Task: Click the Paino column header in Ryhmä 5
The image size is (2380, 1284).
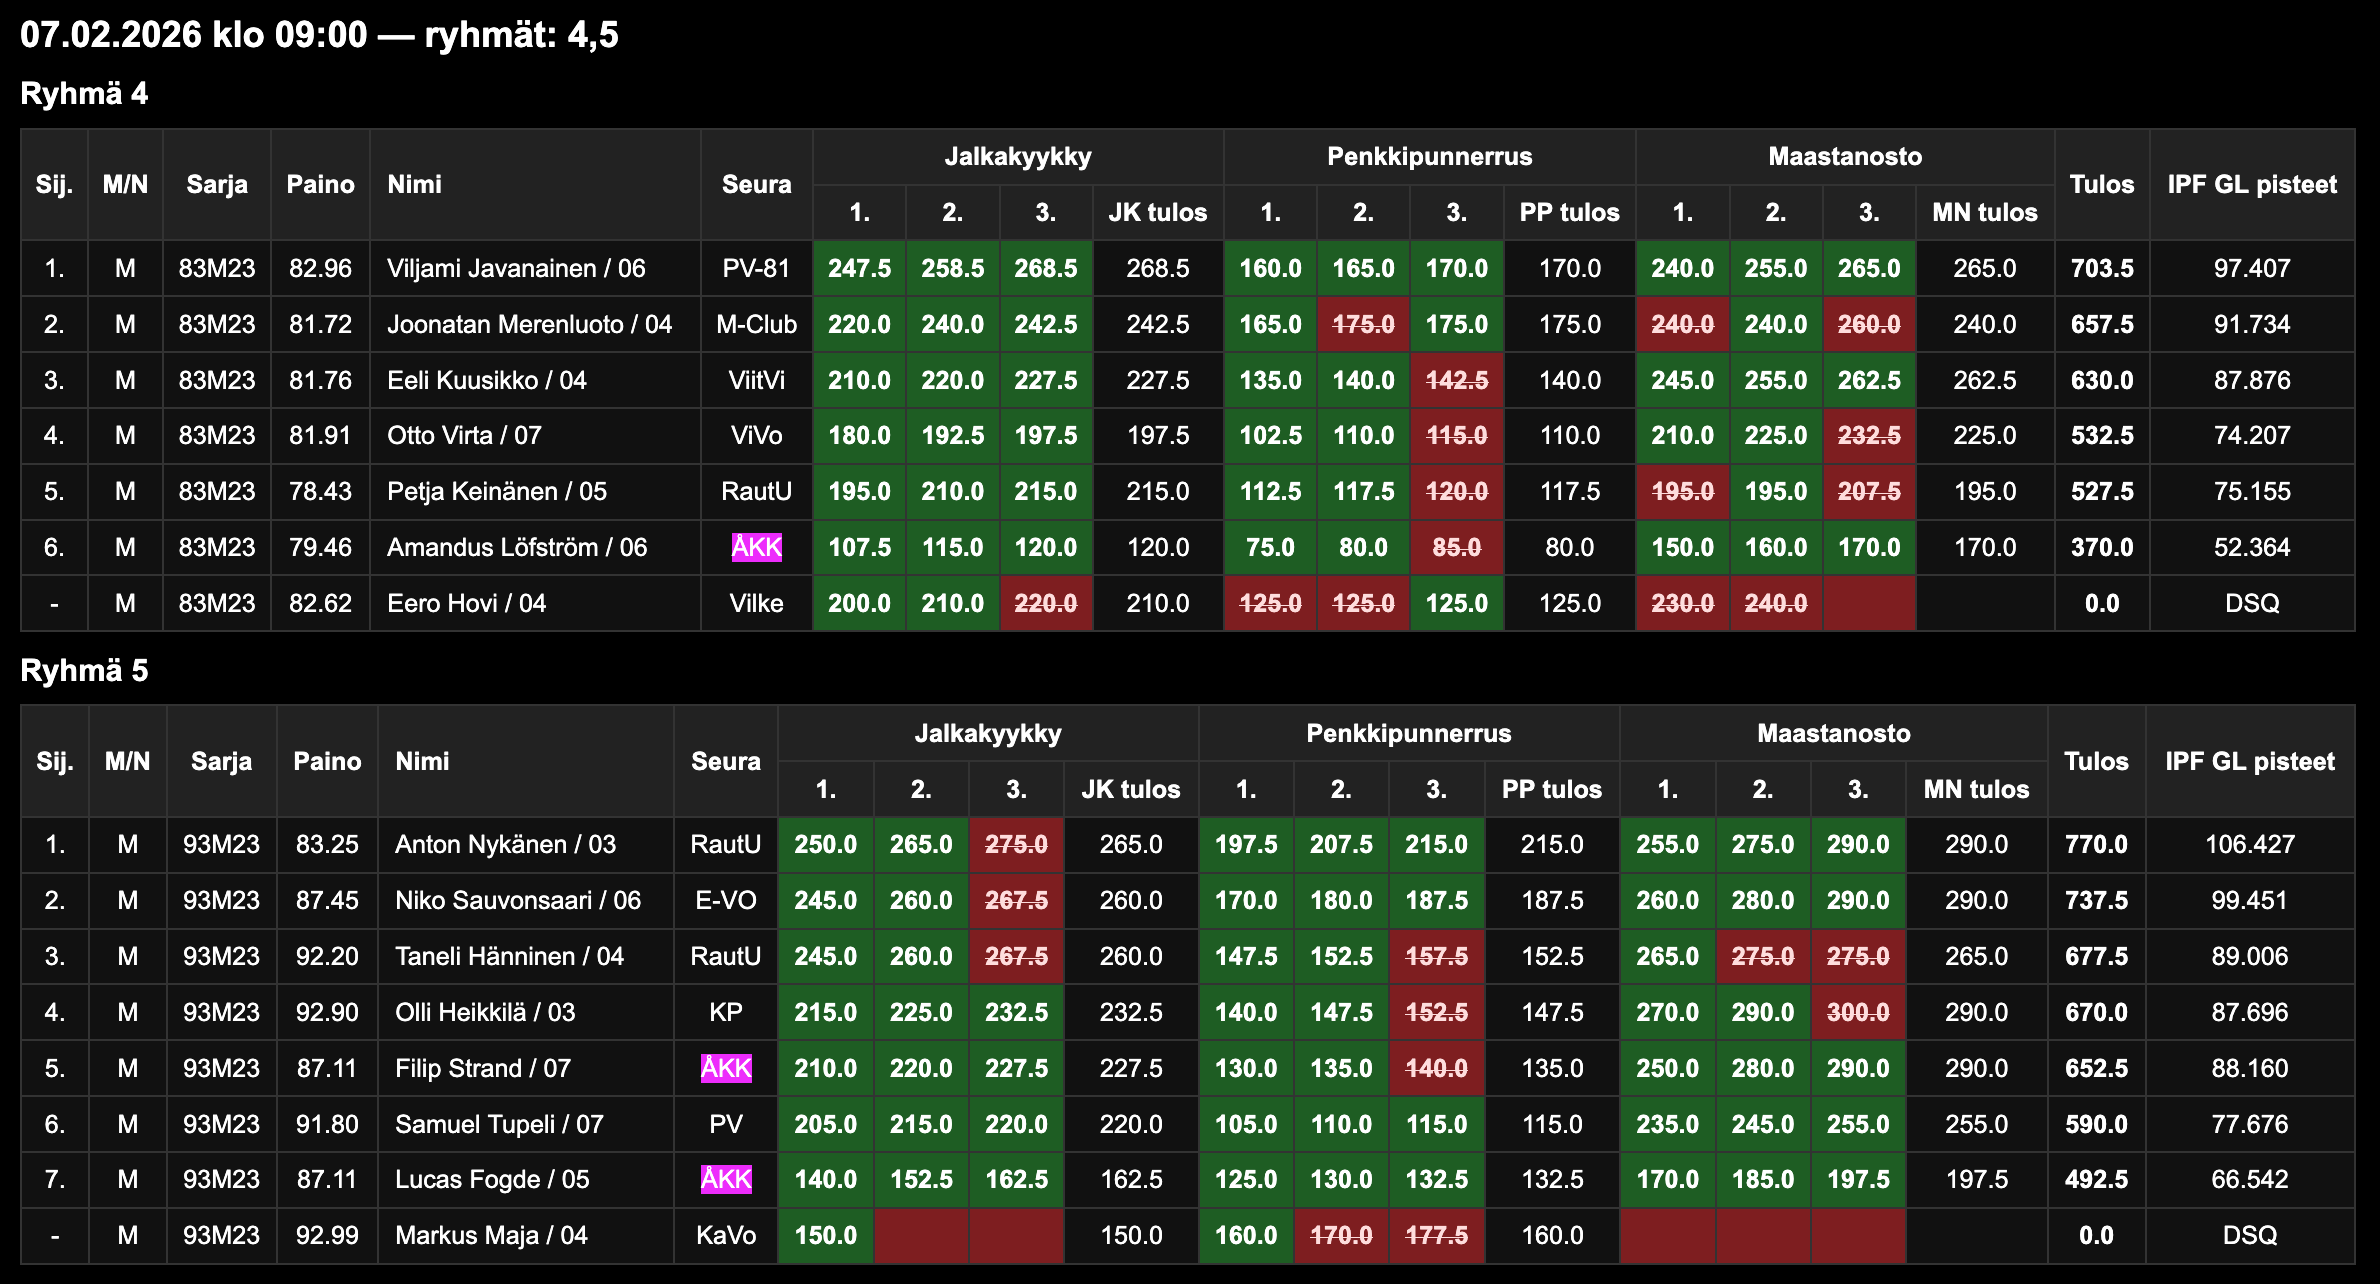Action: coord(326,761)
